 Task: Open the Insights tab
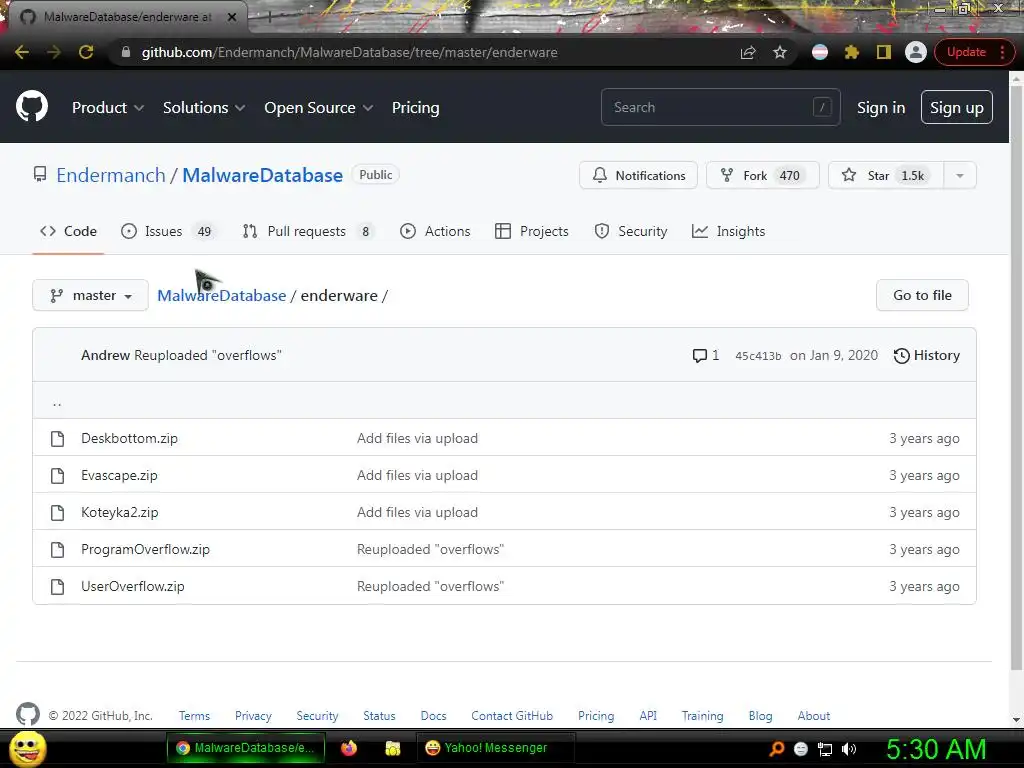click(x=728, y=231)
